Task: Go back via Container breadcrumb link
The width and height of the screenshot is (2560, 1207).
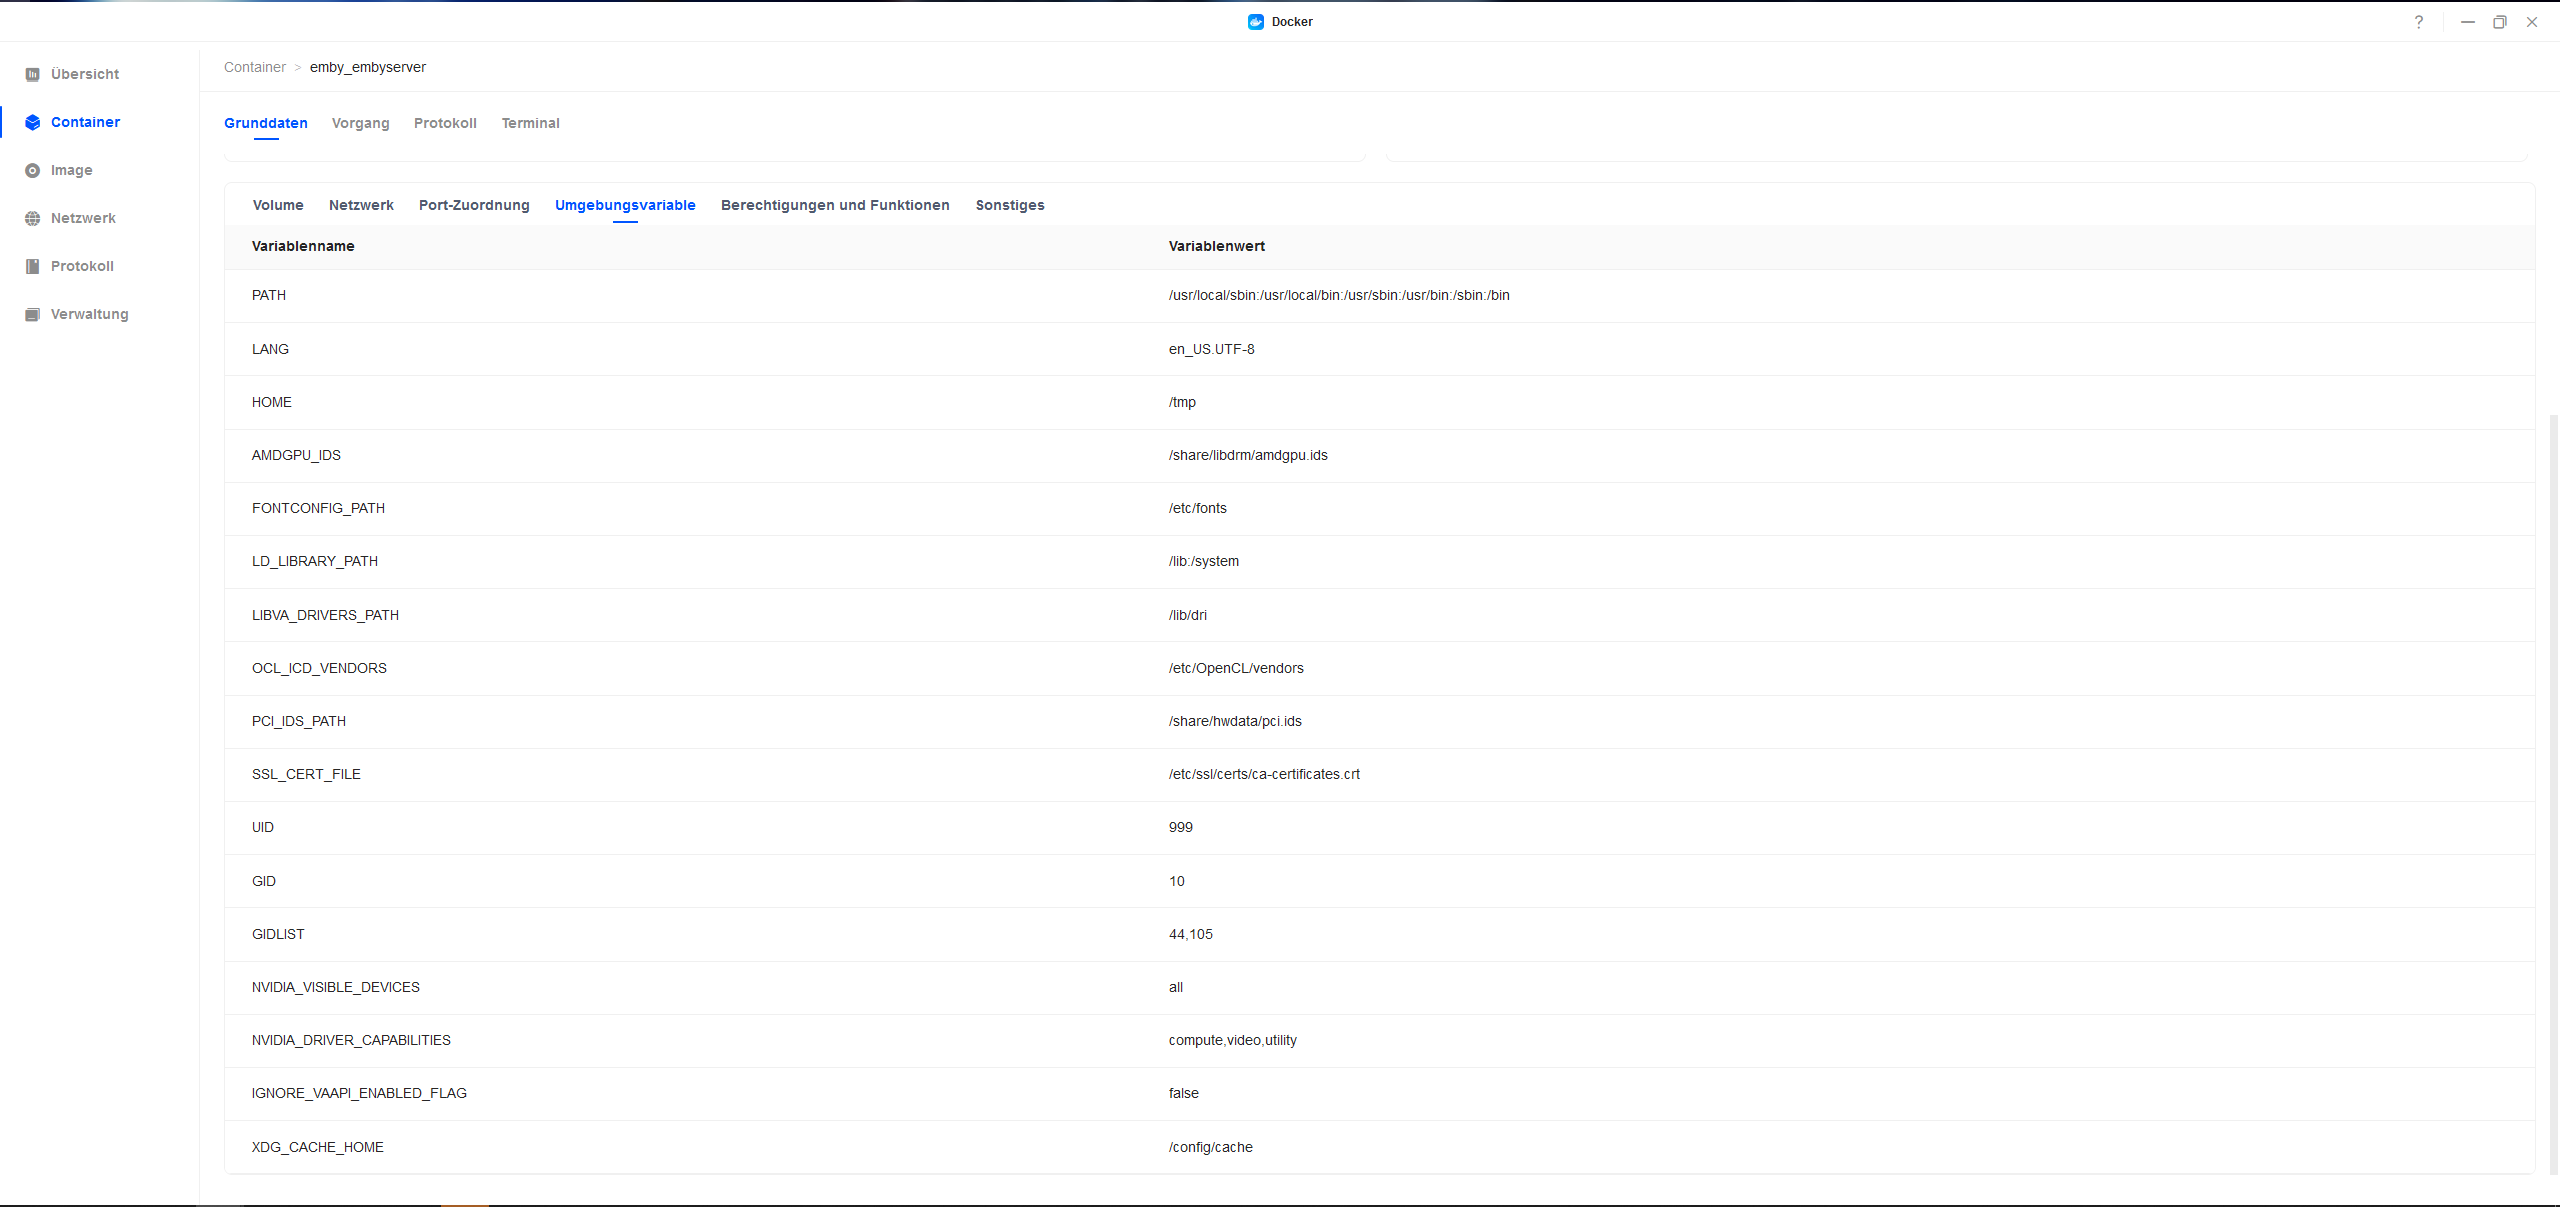Action: [255, 67]
